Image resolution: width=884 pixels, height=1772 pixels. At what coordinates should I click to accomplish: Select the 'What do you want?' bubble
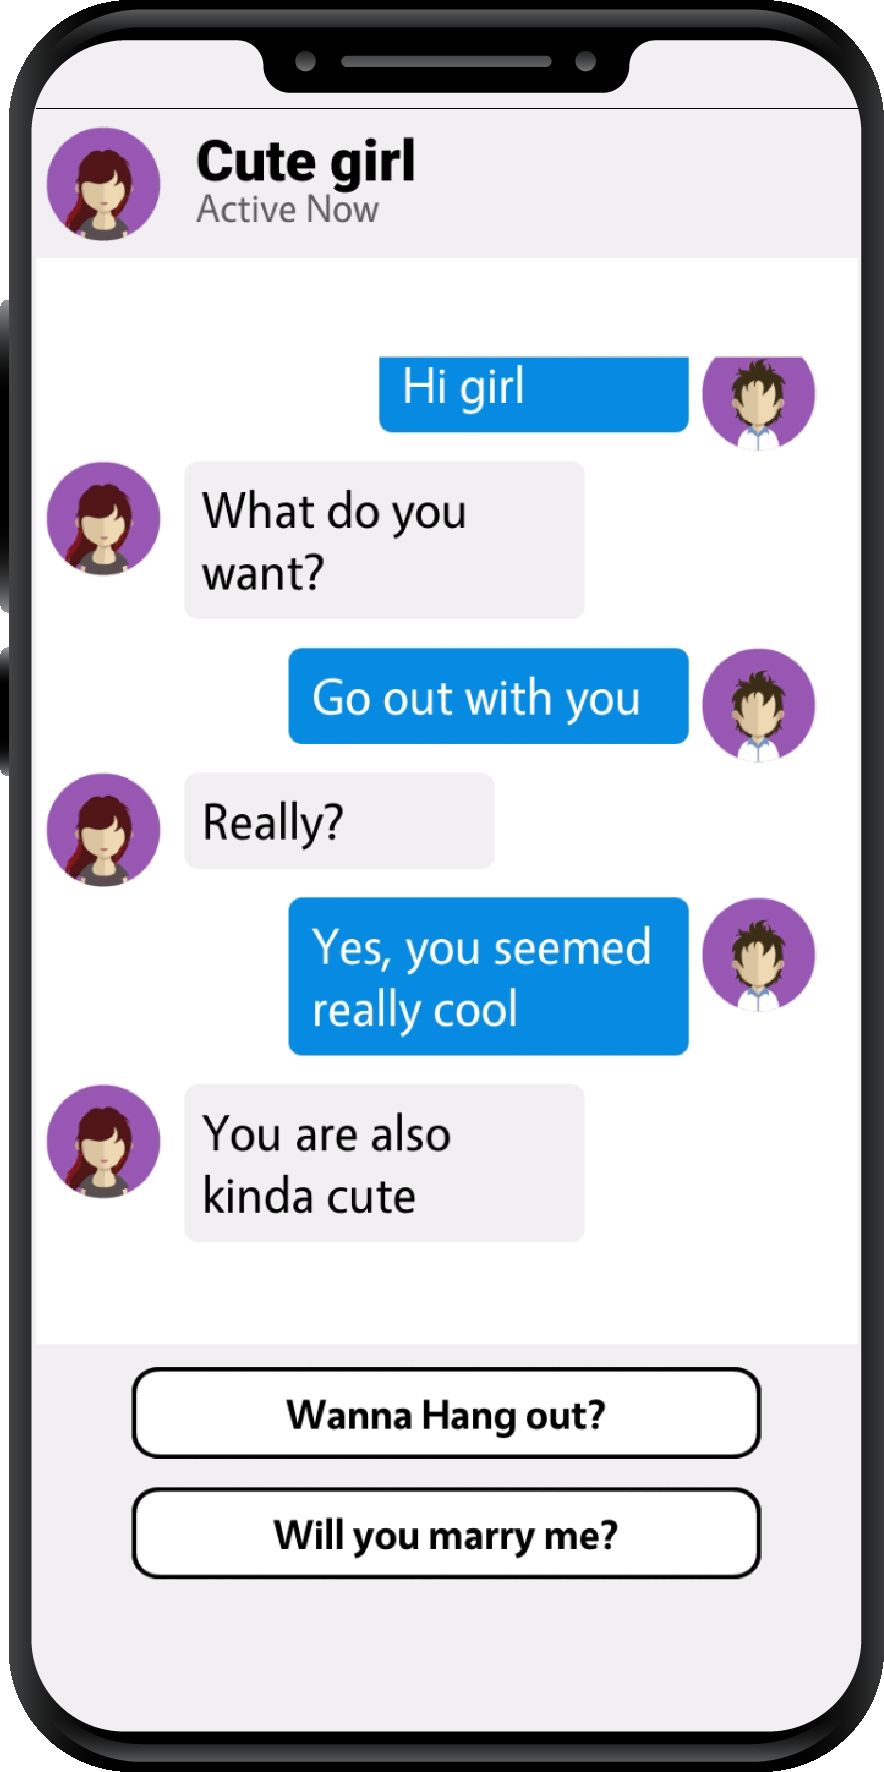pyautogui.click(x=384, y=540)
